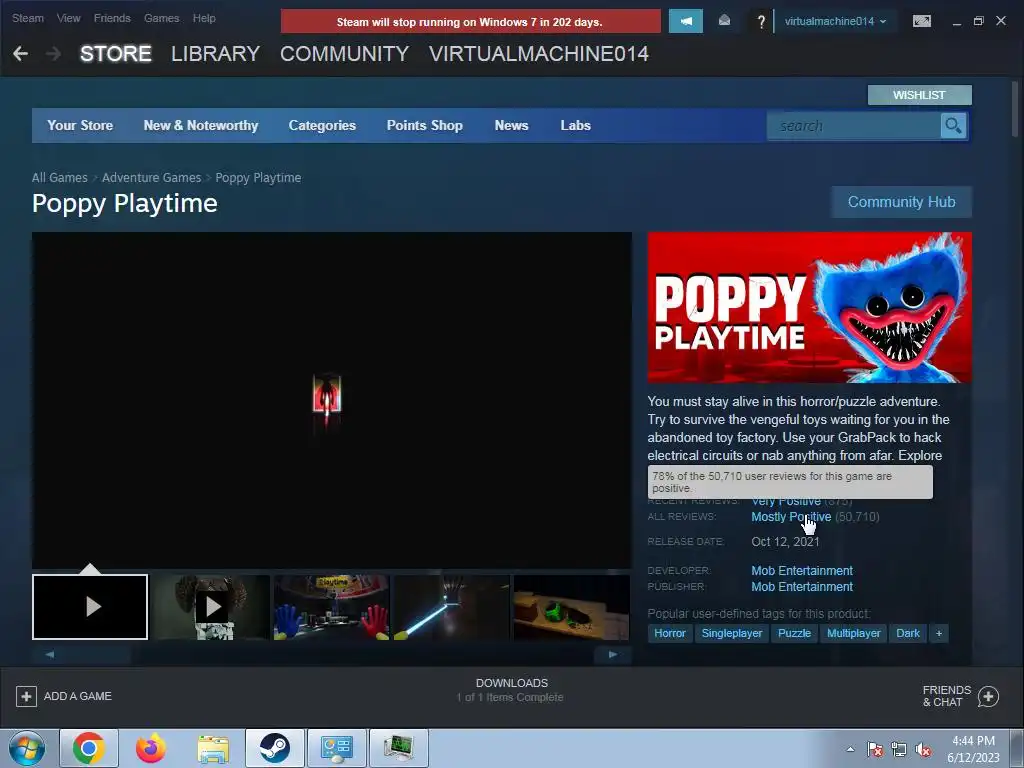The image size is (1024, 768).
Task: Open the Community Hub button
Action: pos(901,202)
